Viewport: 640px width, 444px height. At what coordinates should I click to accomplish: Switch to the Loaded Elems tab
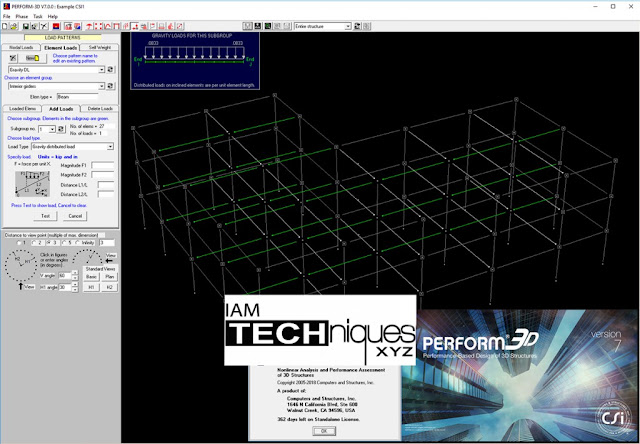[22, 109]
